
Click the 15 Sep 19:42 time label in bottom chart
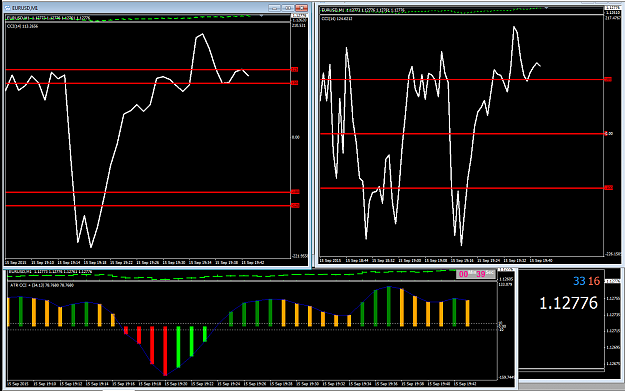pos(466,384)
